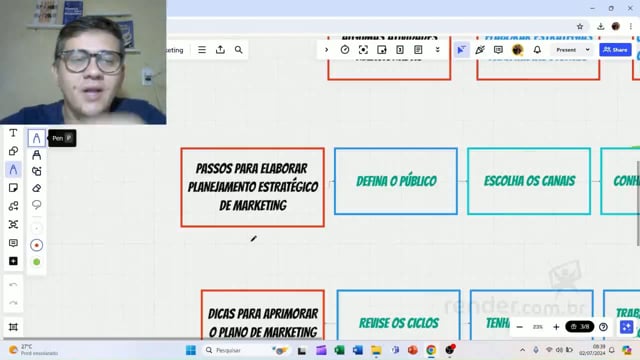Viewport: 640px width, 360px height.
Task: Click the blue Share button
Action: pos(615,50)
